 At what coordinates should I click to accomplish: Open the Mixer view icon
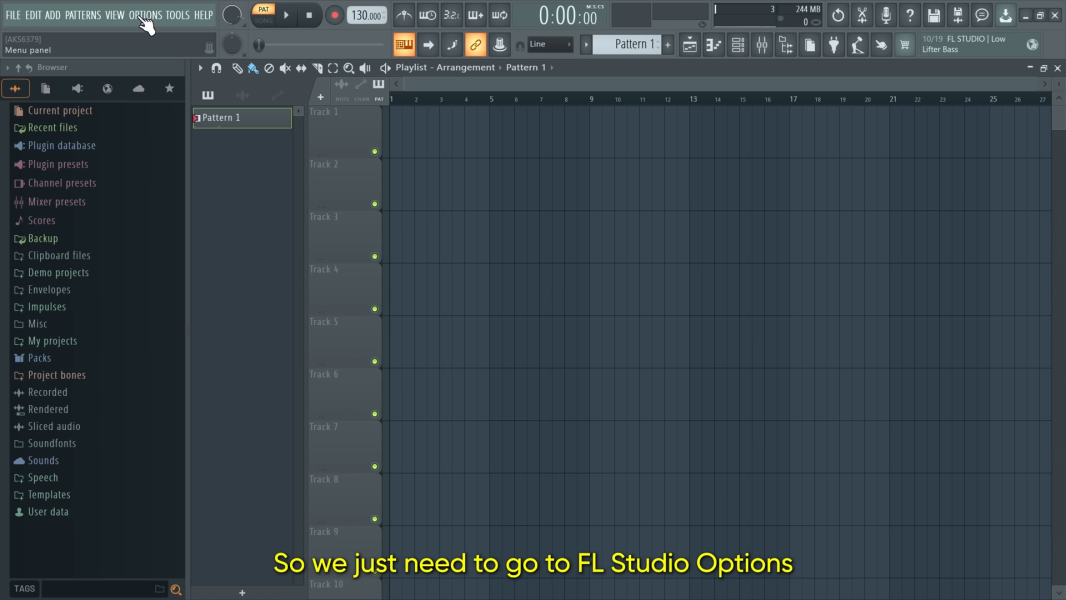[761, 45]
